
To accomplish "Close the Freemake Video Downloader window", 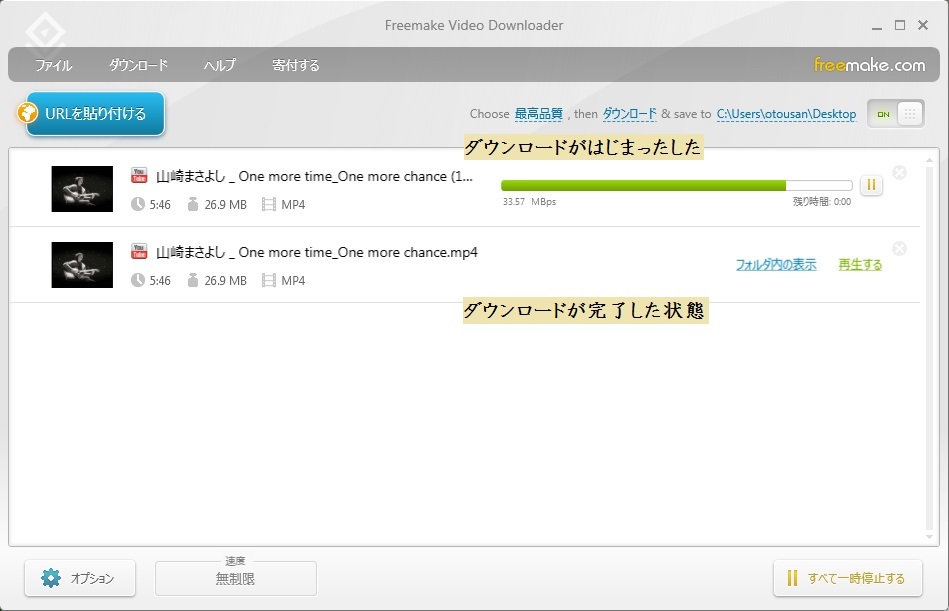I will (923, 25).
